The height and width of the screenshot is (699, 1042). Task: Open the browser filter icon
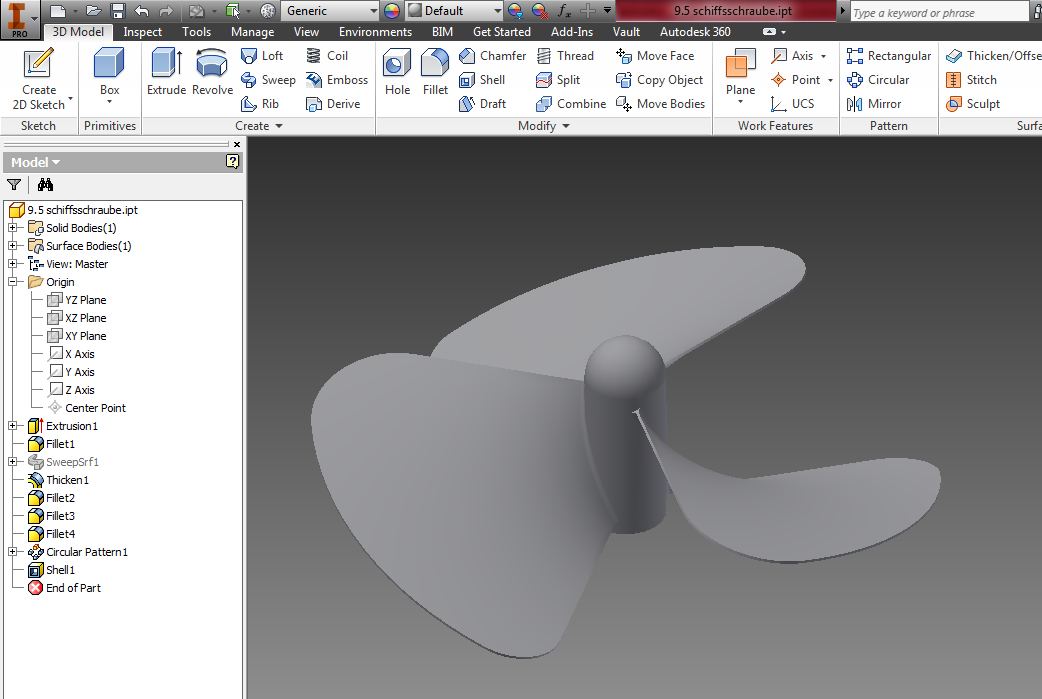tap(13, 185)
